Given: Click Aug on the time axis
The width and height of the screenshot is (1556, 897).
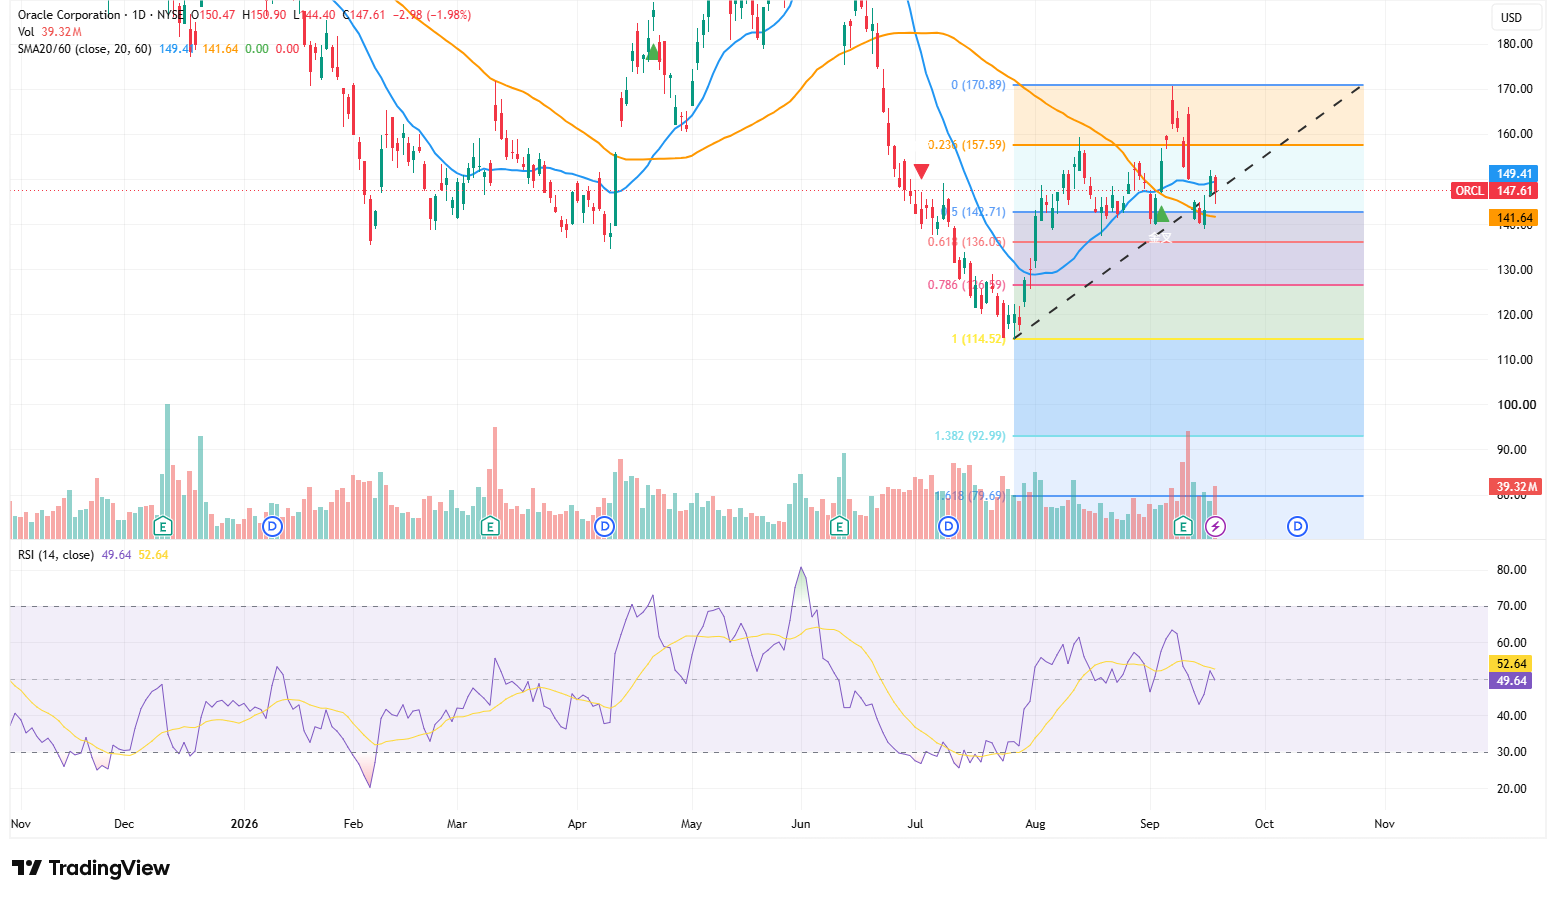Looking at the screenshot, I should point(1035,824).
